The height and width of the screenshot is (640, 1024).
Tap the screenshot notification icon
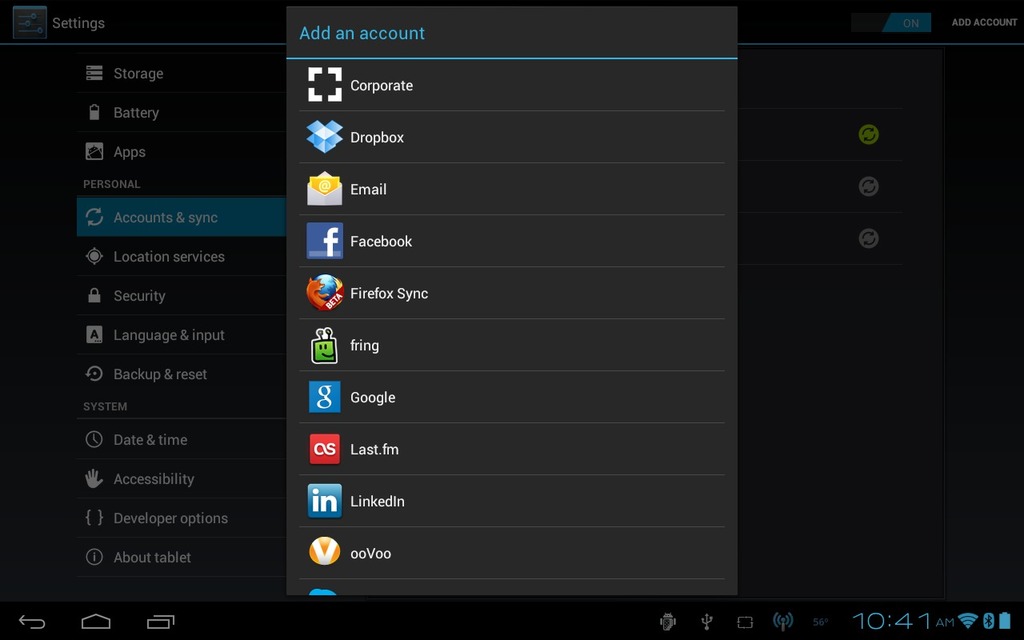point(745,622)
